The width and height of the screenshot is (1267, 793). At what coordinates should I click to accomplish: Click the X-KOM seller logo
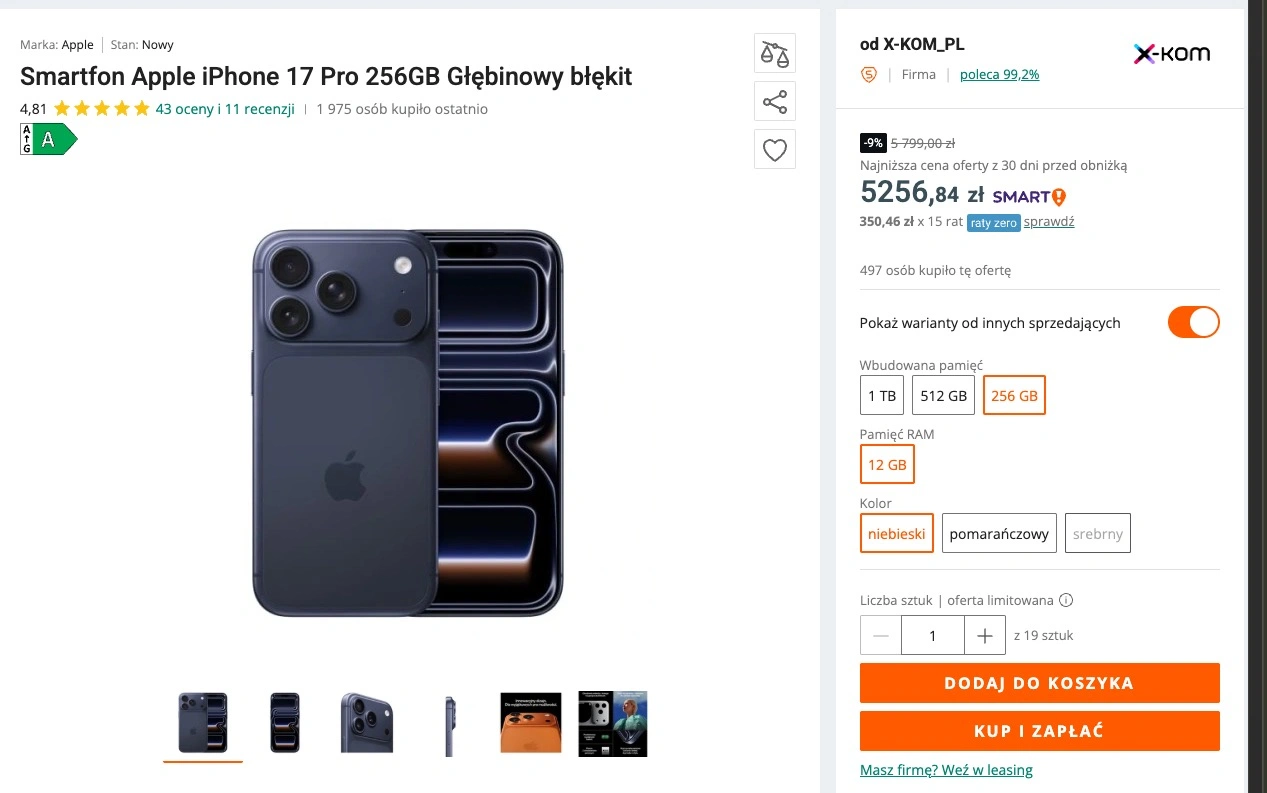pyautogui.click(x=1171, y=54)
